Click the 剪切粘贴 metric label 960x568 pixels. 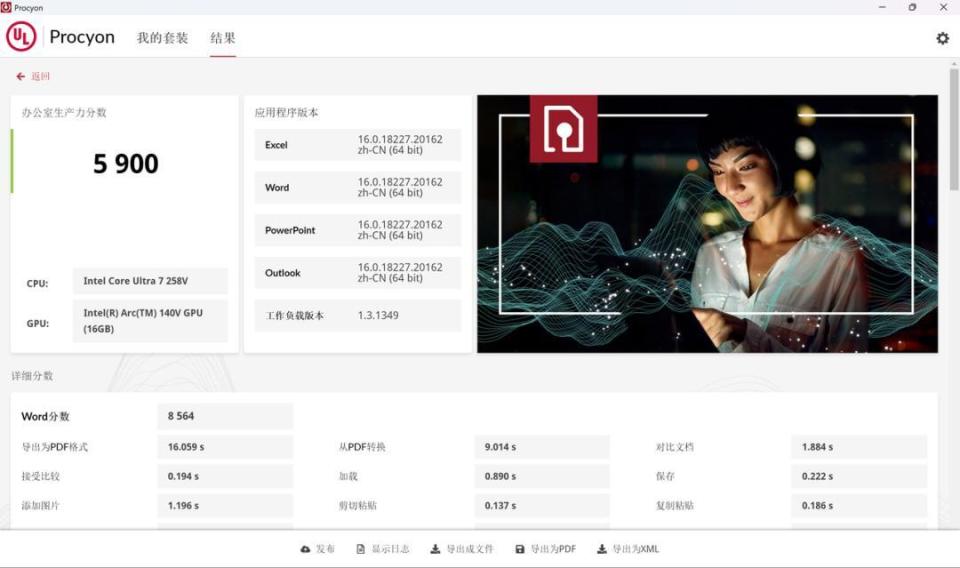click(358, 506)
